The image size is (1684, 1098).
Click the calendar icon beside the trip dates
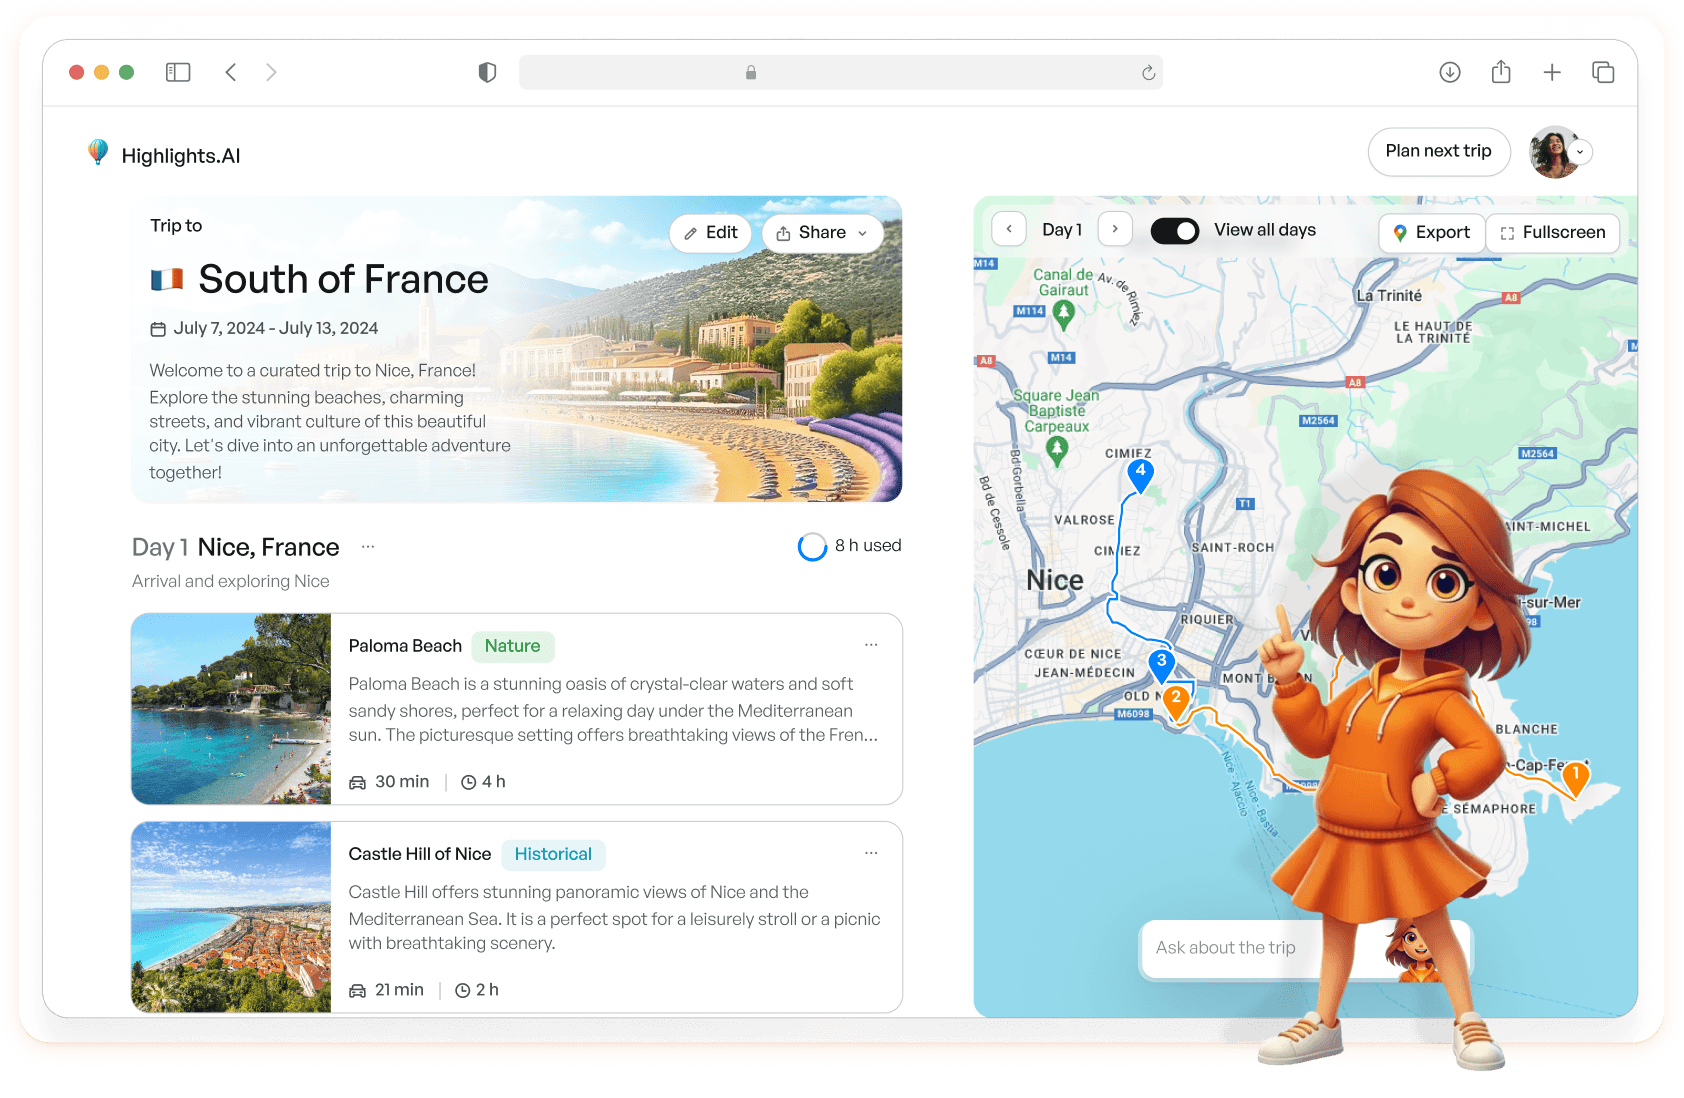[160, 328]
